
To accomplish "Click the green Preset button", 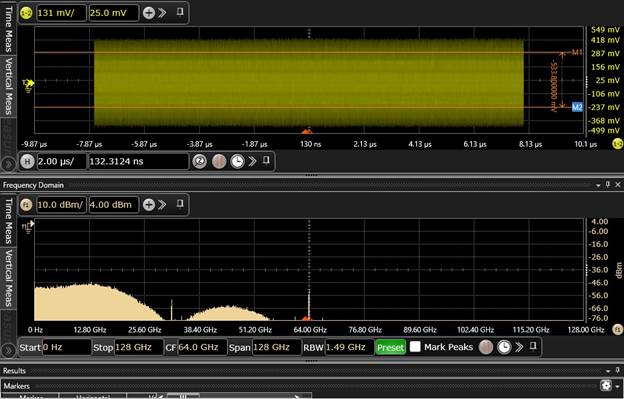I will pyautogui.click(x=390, y=348).
